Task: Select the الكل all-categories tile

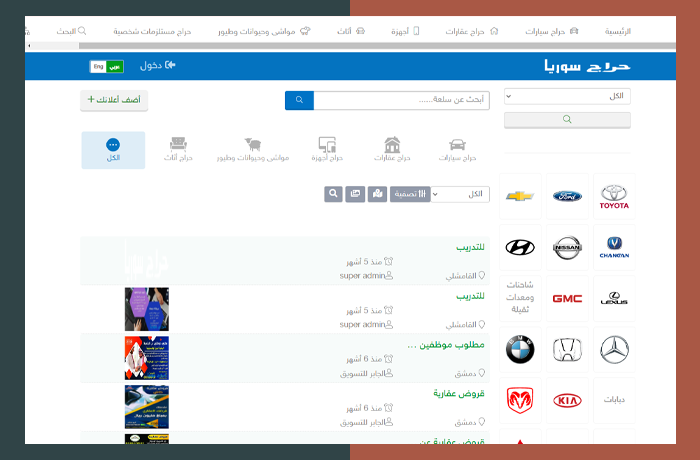Action: tap(113, 150)
